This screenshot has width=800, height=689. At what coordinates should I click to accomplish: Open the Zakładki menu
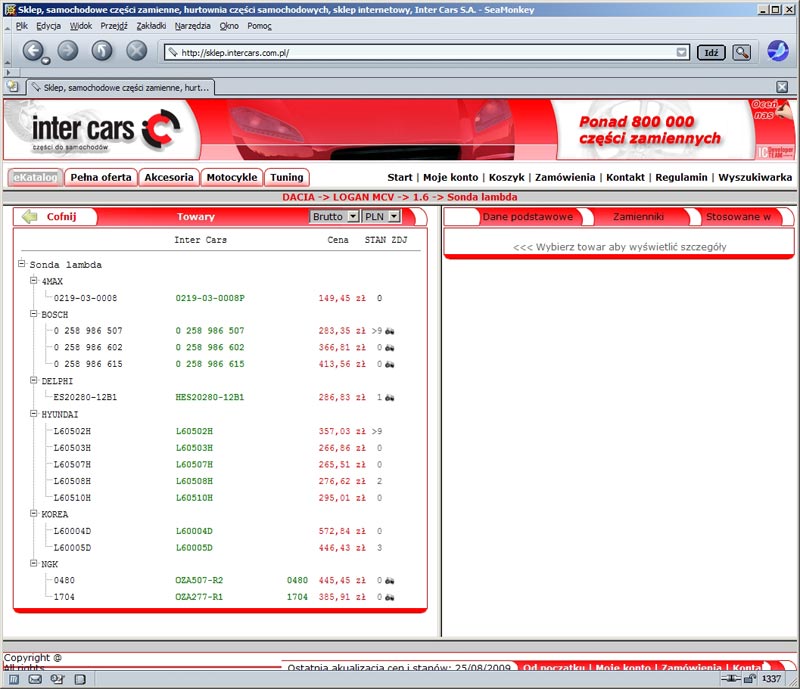(x=151, y=26)
